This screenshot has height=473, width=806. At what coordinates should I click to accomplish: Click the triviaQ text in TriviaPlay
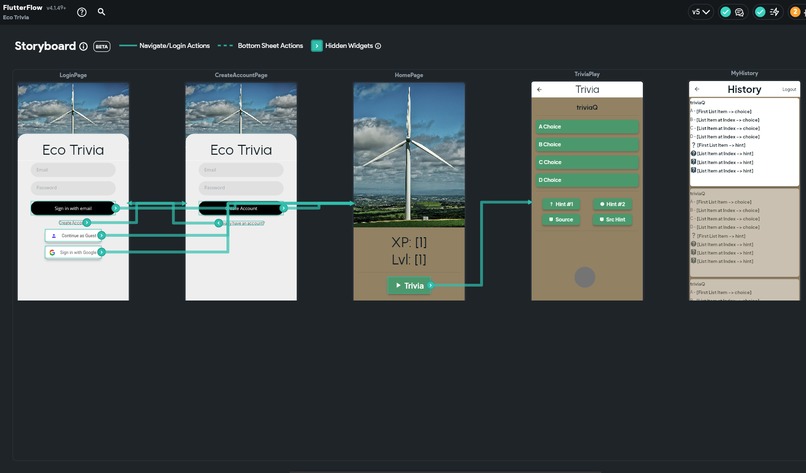[587, 107]
